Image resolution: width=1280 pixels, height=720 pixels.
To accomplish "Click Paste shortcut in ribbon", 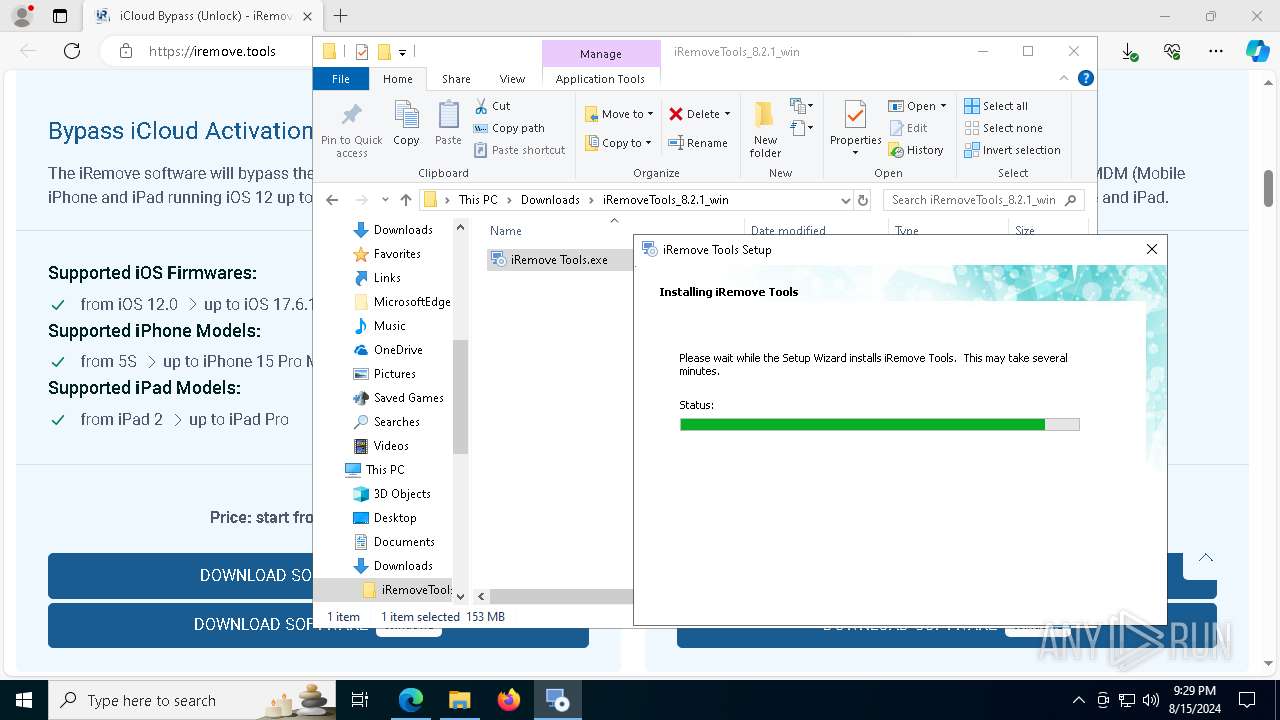I will (x=519, y=150).
